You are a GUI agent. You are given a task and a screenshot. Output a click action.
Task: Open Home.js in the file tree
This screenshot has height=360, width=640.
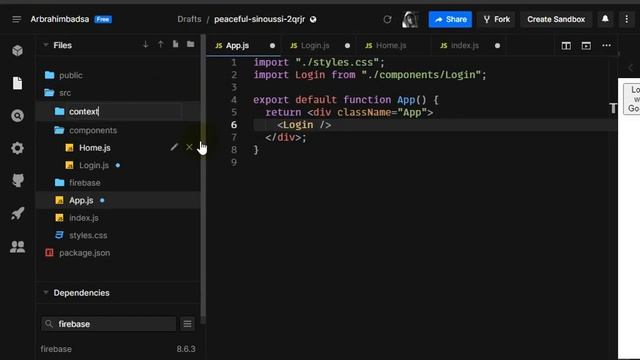95,148
